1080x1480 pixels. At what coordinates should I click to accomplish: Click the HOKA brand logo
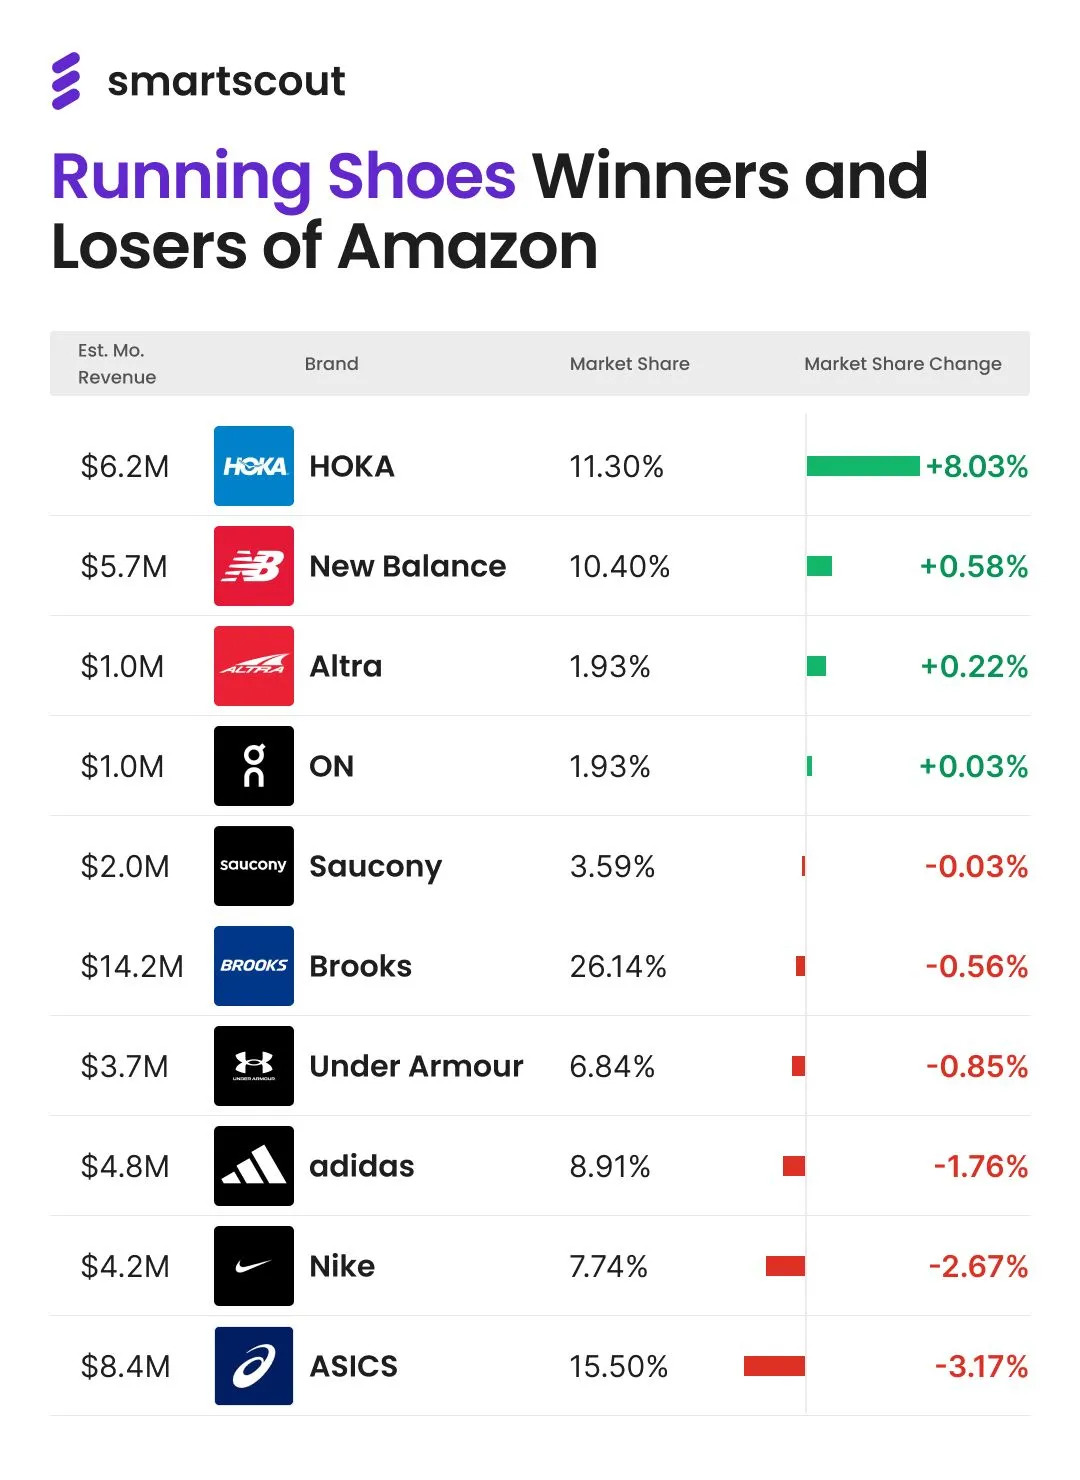click(254, 466)
